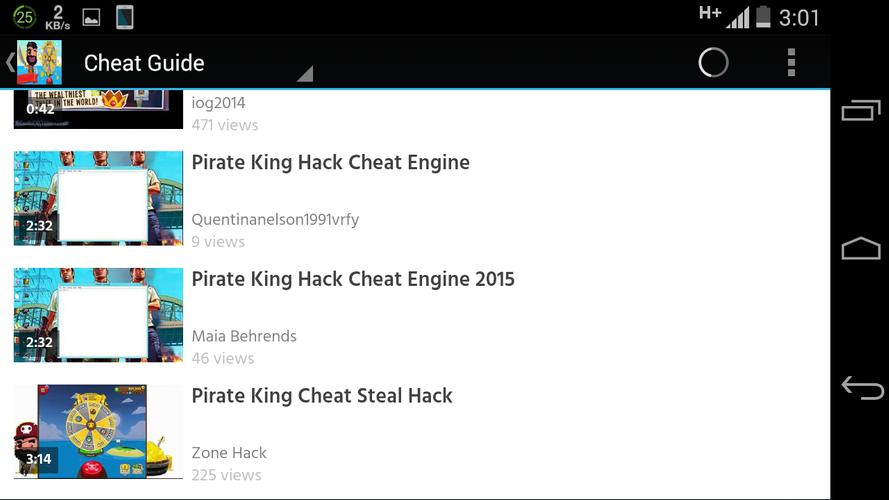Tap the Cheat Guide app icon
Image resolution: width=889 pixels, height=500 pixels.
[40, 63]
